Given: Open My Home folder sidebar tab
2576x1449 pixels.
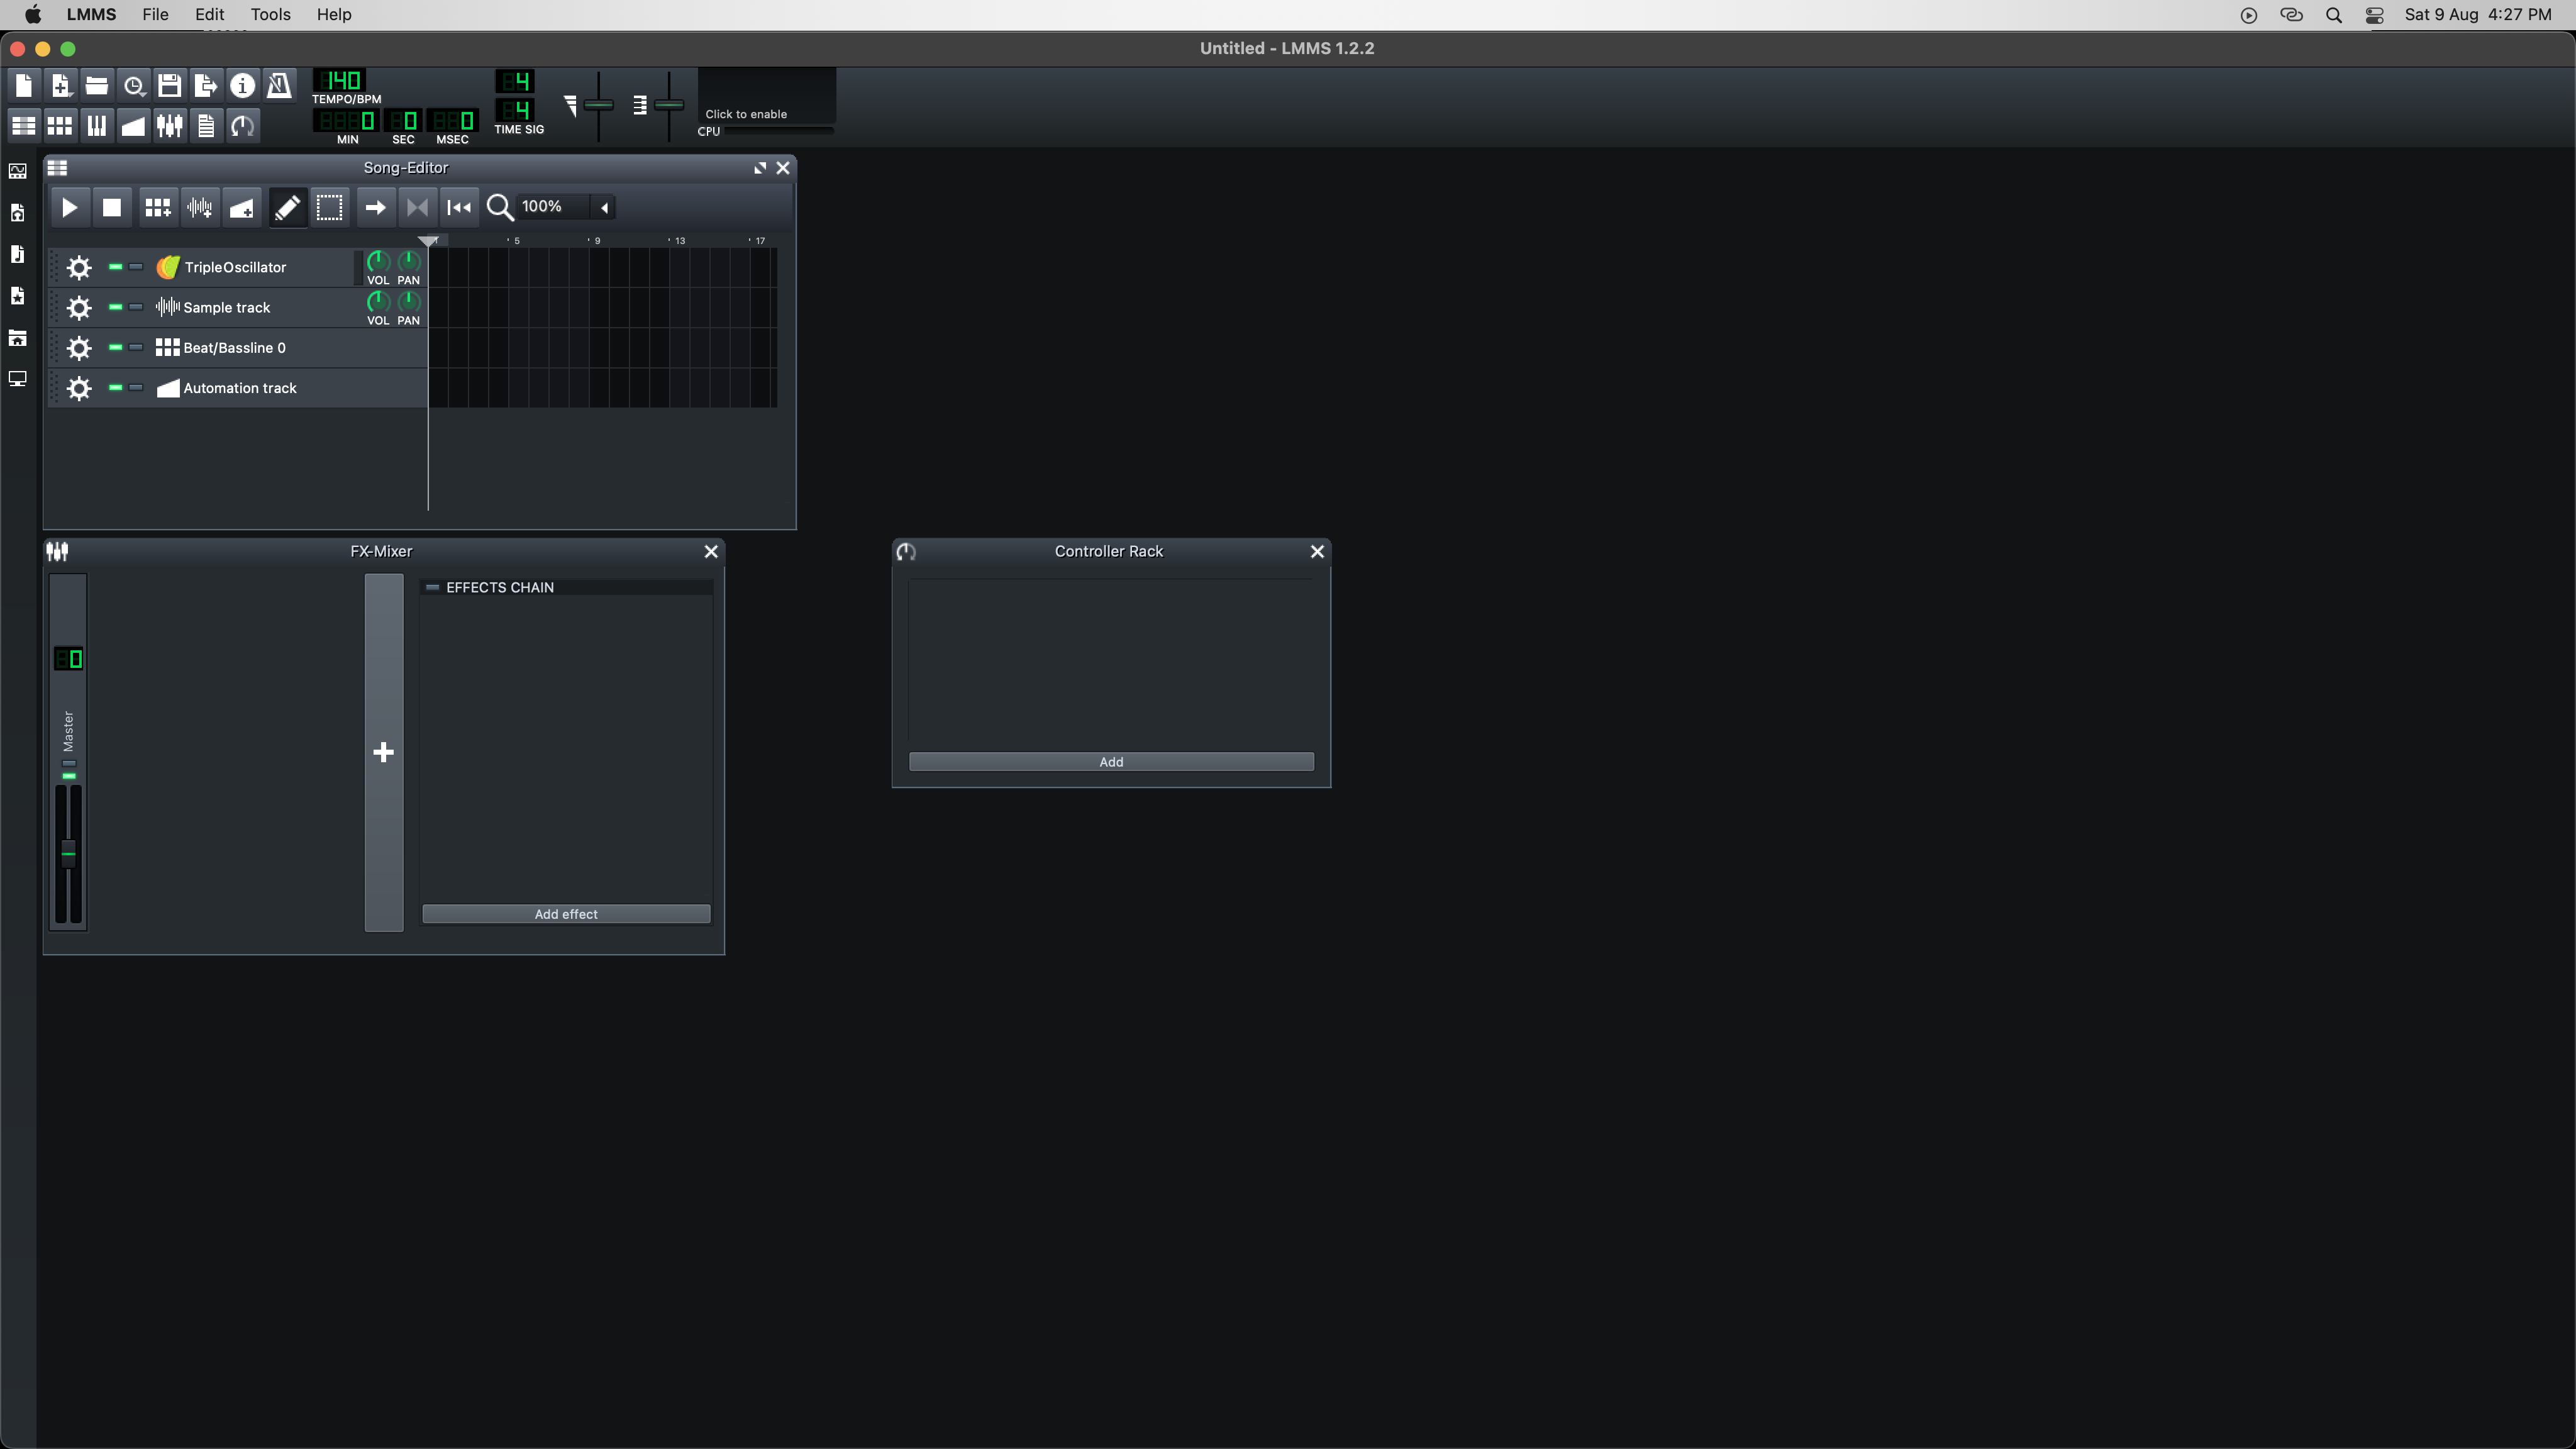Looking at the screenshot, I should tap(18, 338).
